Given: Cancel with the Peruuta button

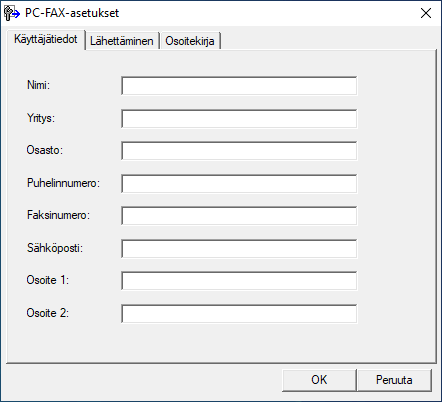Looking at the screenshot, I should click(394, 380).
